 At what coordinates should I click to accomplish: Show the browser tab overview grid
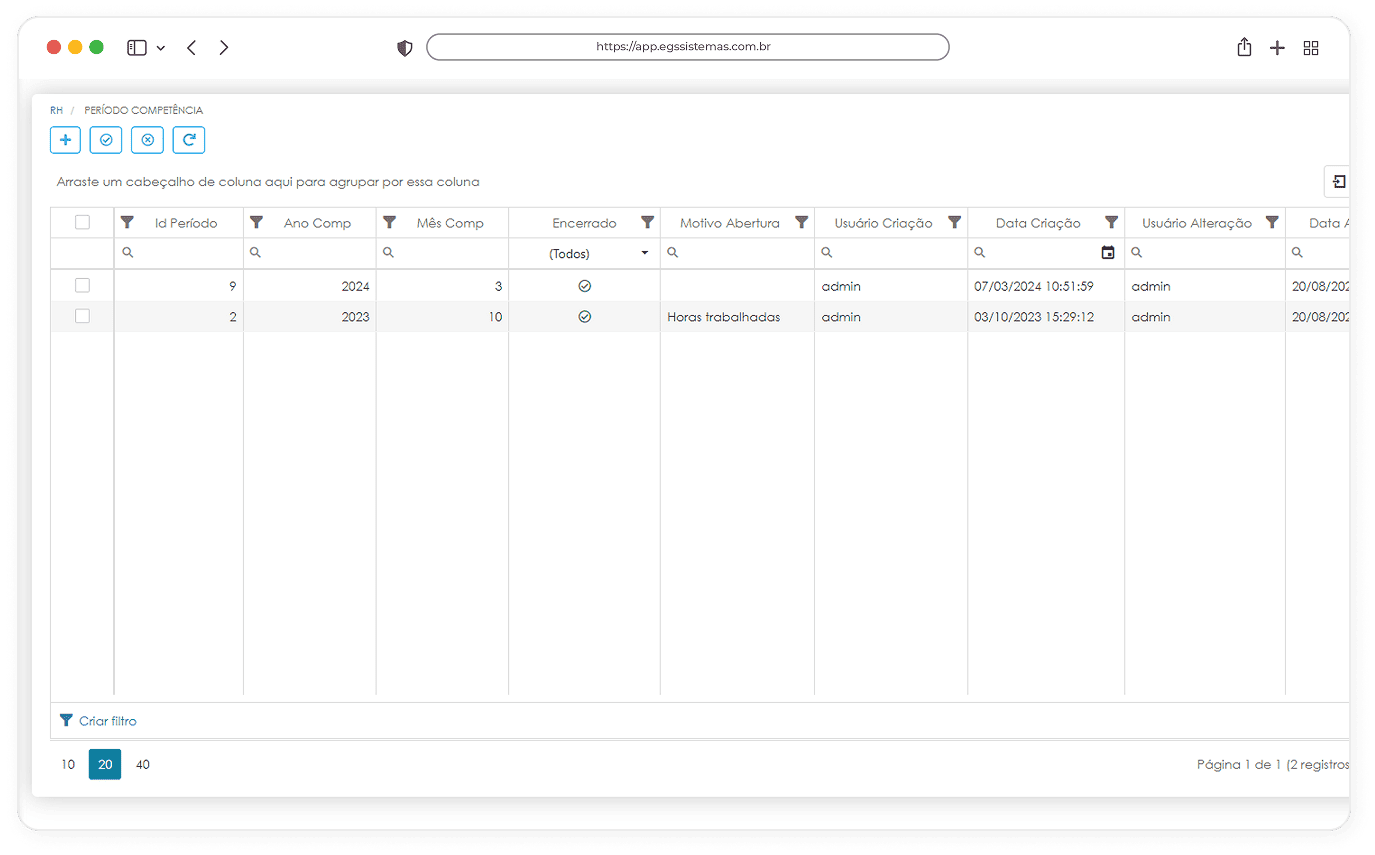point(1311,48)
